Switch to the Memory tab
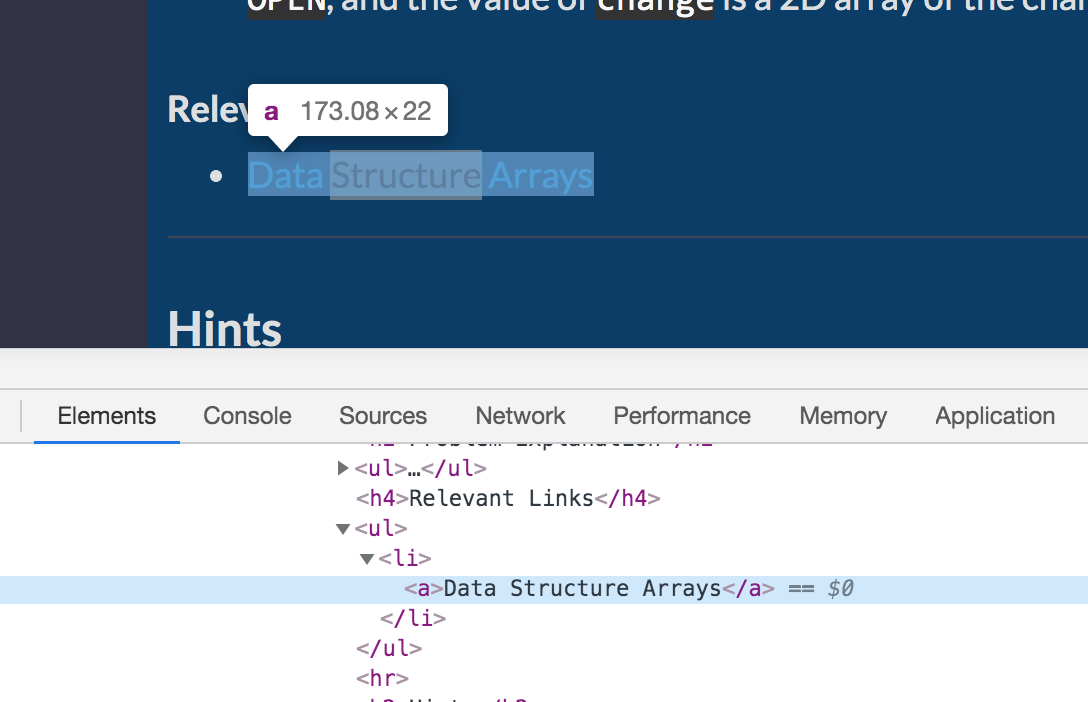The width and height of the screenshot is (1088, 702). pyautogui.click(x=843, y=416)
